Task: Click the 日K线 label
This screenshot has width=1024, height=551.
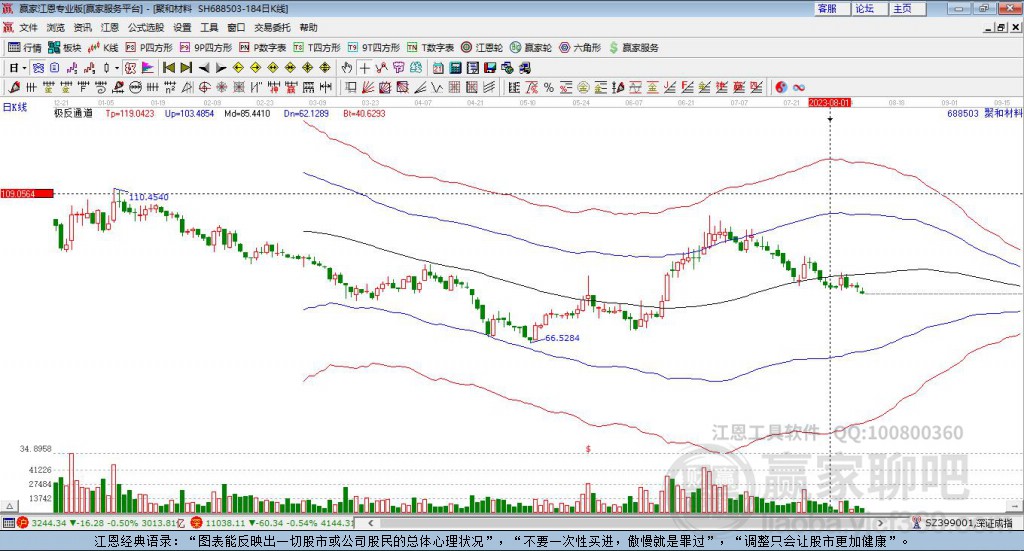Action: tap(15, 107)
